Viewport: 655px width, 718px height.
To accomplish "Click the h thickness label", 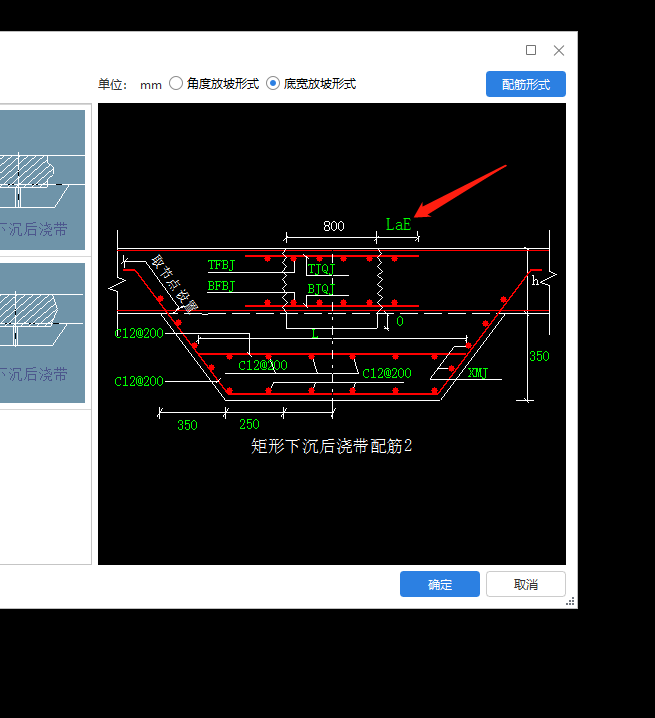I will click(x=535, y=281).
